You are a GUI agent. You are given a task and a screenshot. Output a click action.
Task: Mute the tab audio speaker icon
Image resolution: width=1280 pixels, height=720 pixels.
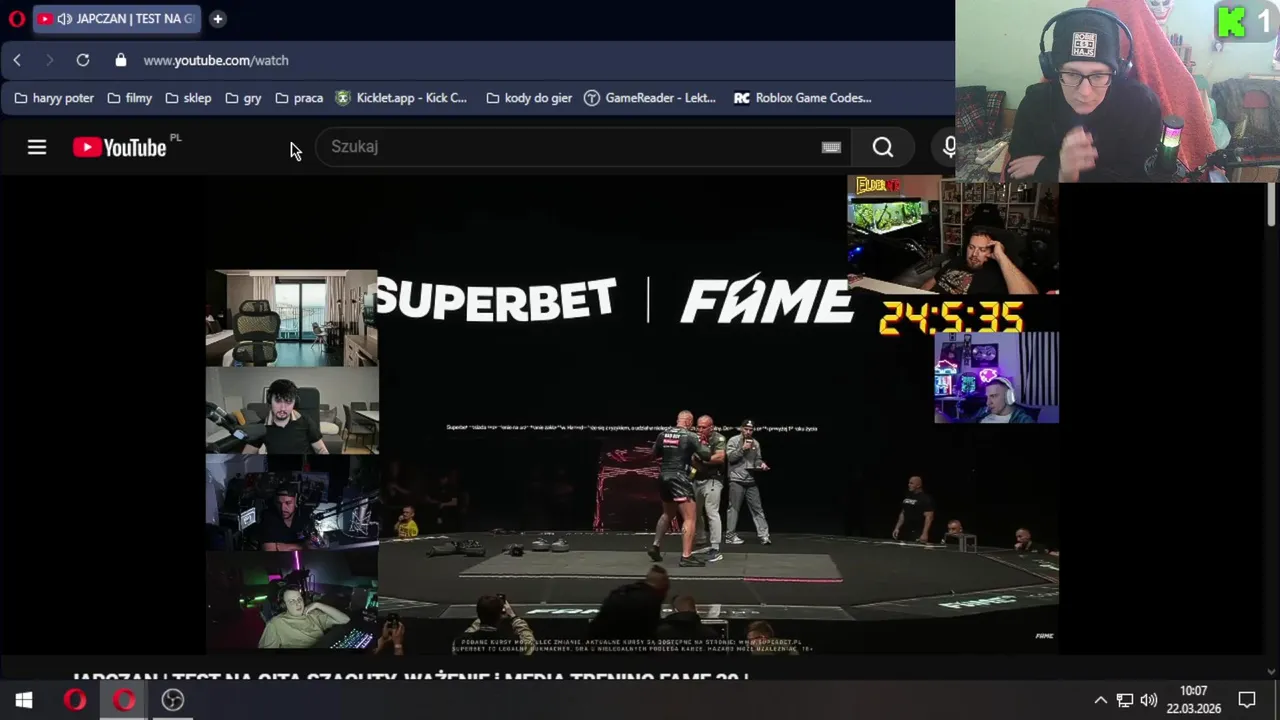[x=65, y=19]
